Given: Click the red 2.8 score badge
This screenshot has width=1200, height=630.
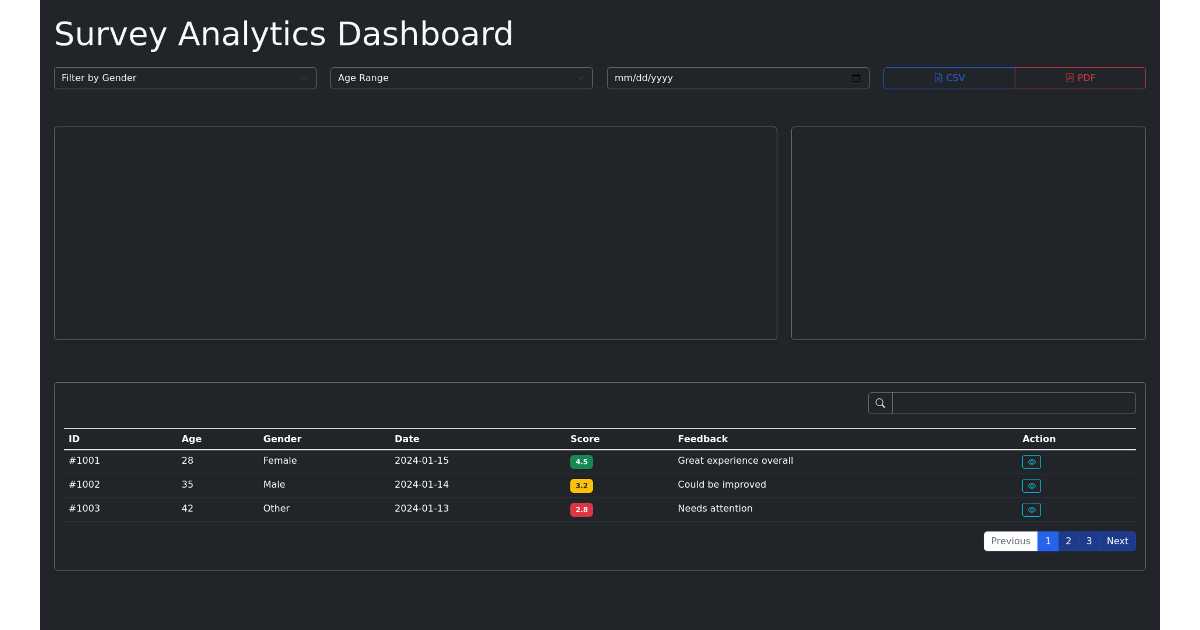Looking at the screenshot, I should coord(581,510).
